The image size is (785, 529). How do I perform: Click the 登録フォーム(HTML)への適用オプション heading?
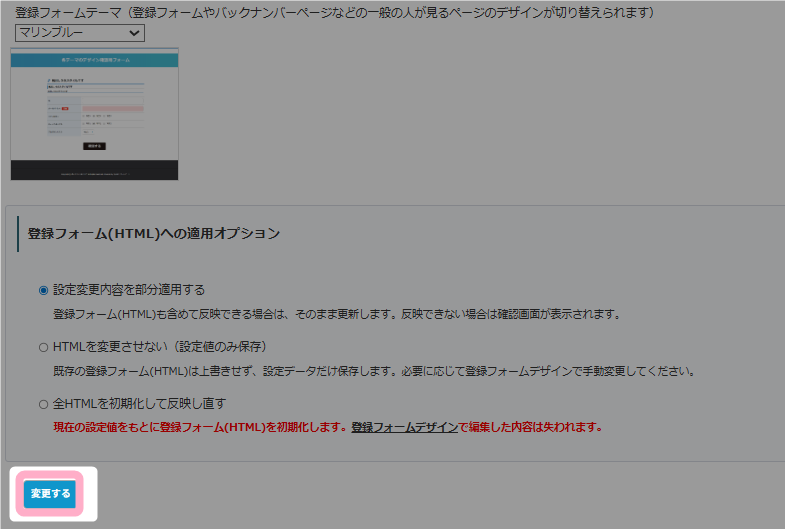click(x=153, y=233)
